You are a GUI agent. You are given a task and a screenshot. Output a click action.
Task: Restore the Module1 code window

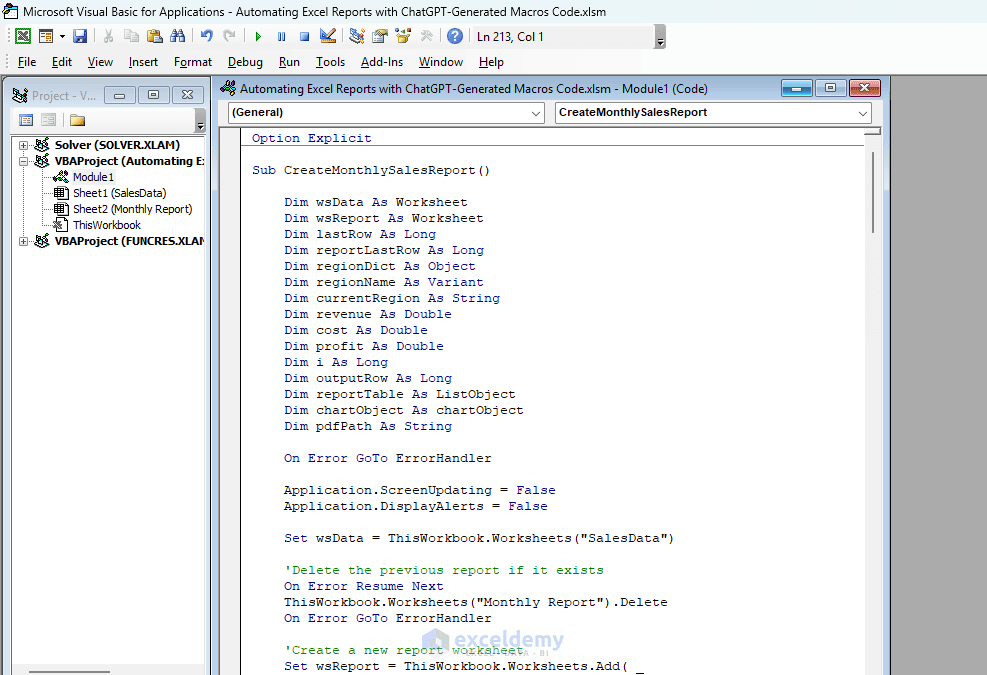pos(830,88)
